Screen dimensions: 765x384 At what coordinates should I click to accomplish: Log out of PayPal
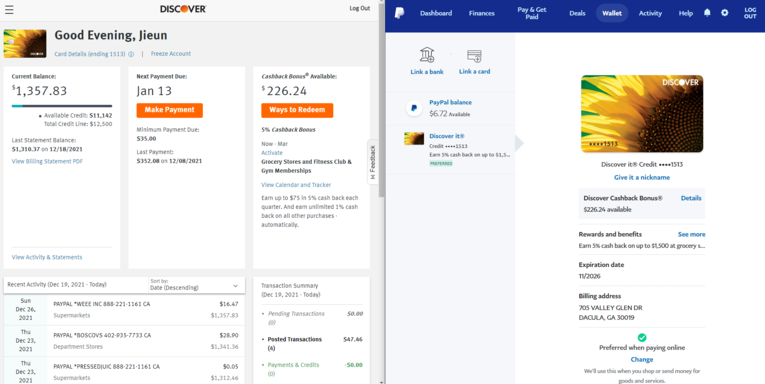point(750,13)
